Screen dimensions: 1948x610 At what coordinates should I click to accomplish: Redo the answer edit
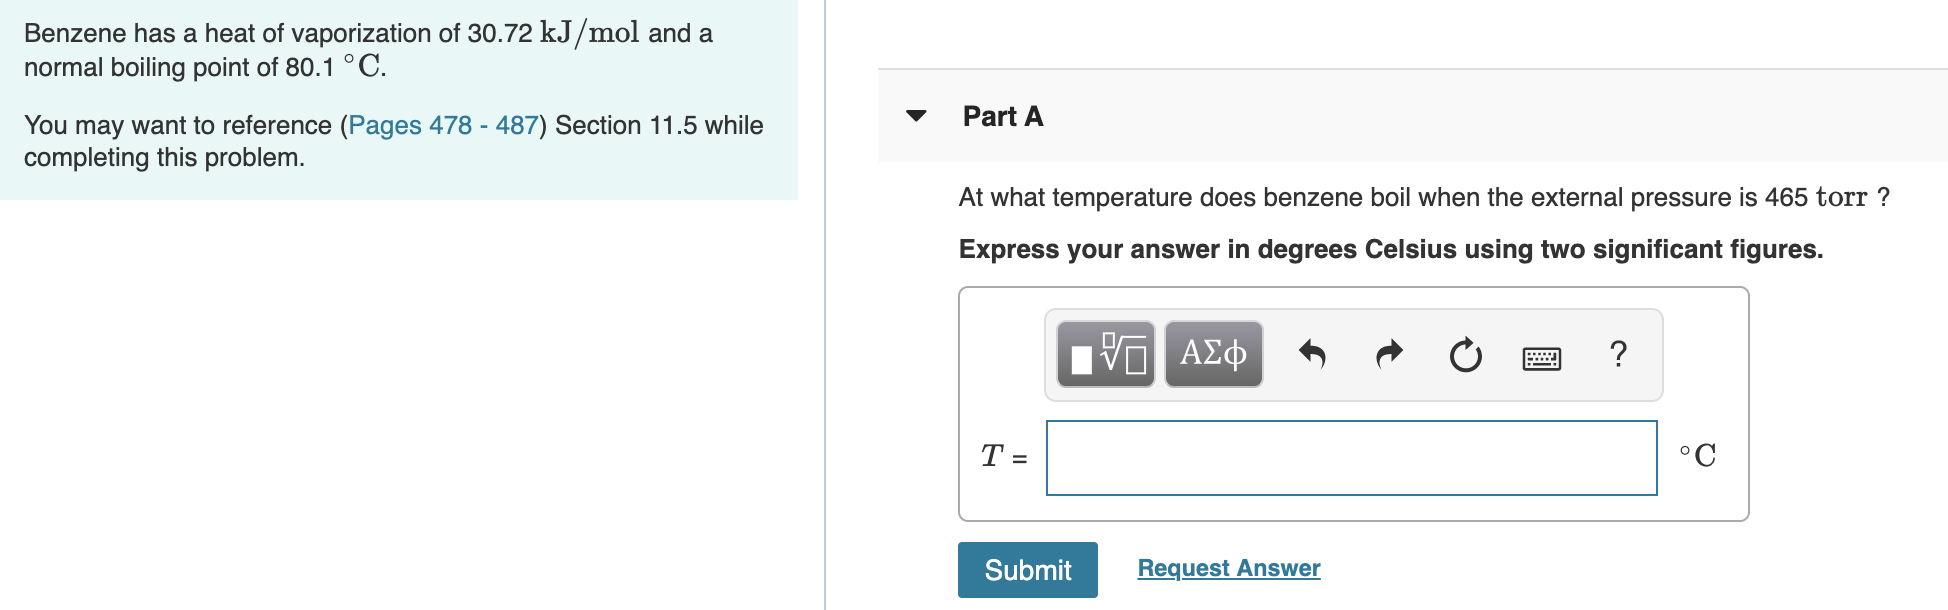pyautogui.click(x=1389, y=353)
